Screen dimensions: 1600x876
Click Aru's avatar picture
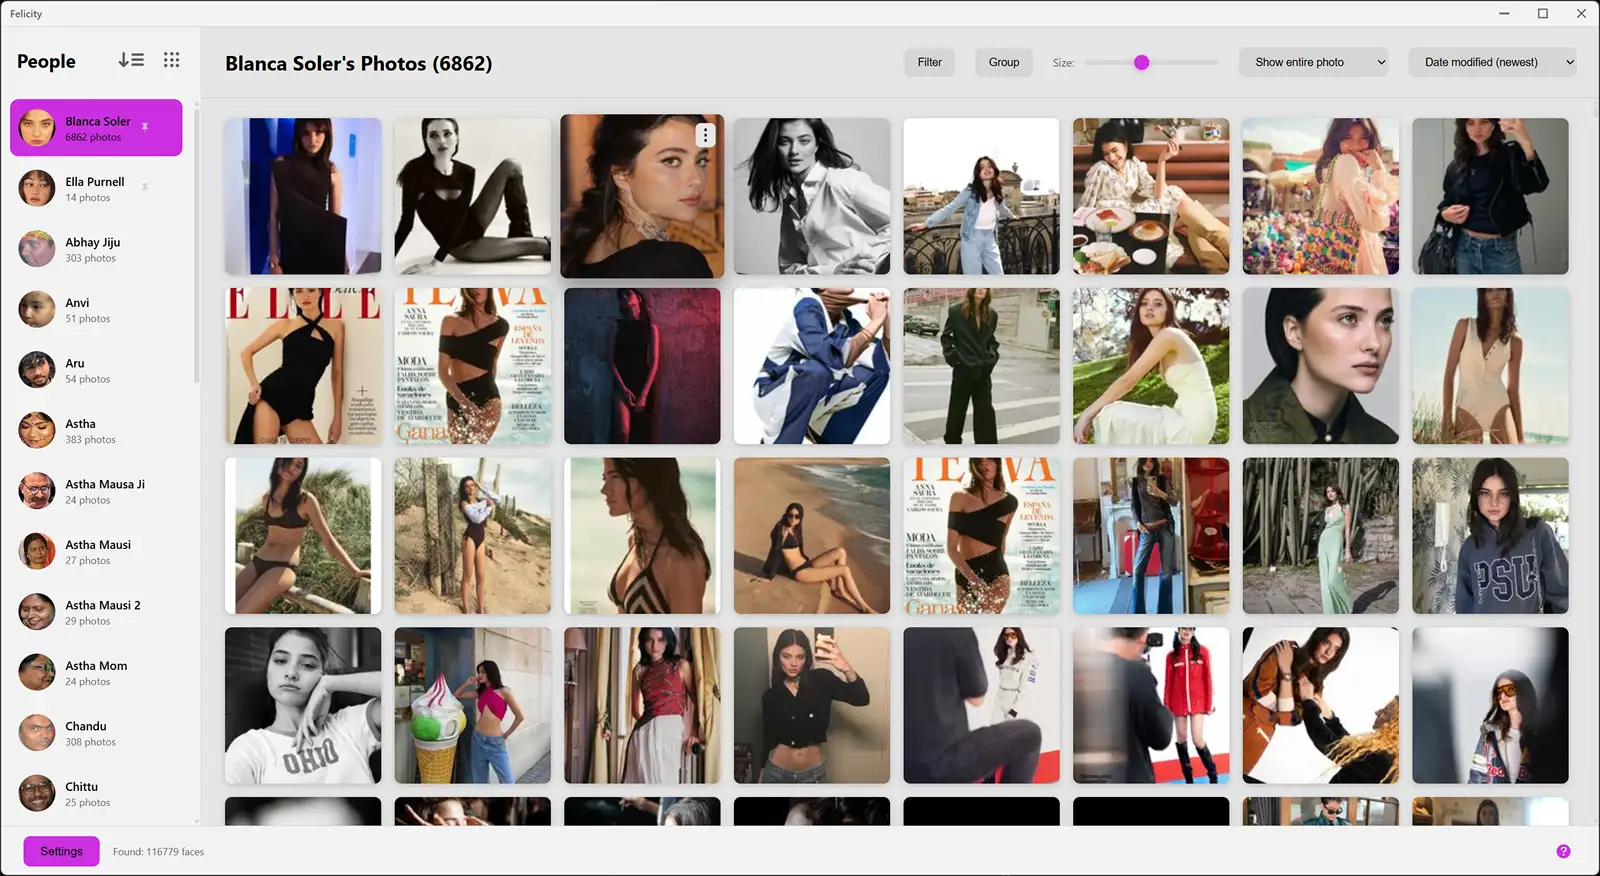[x=37, y=370]
